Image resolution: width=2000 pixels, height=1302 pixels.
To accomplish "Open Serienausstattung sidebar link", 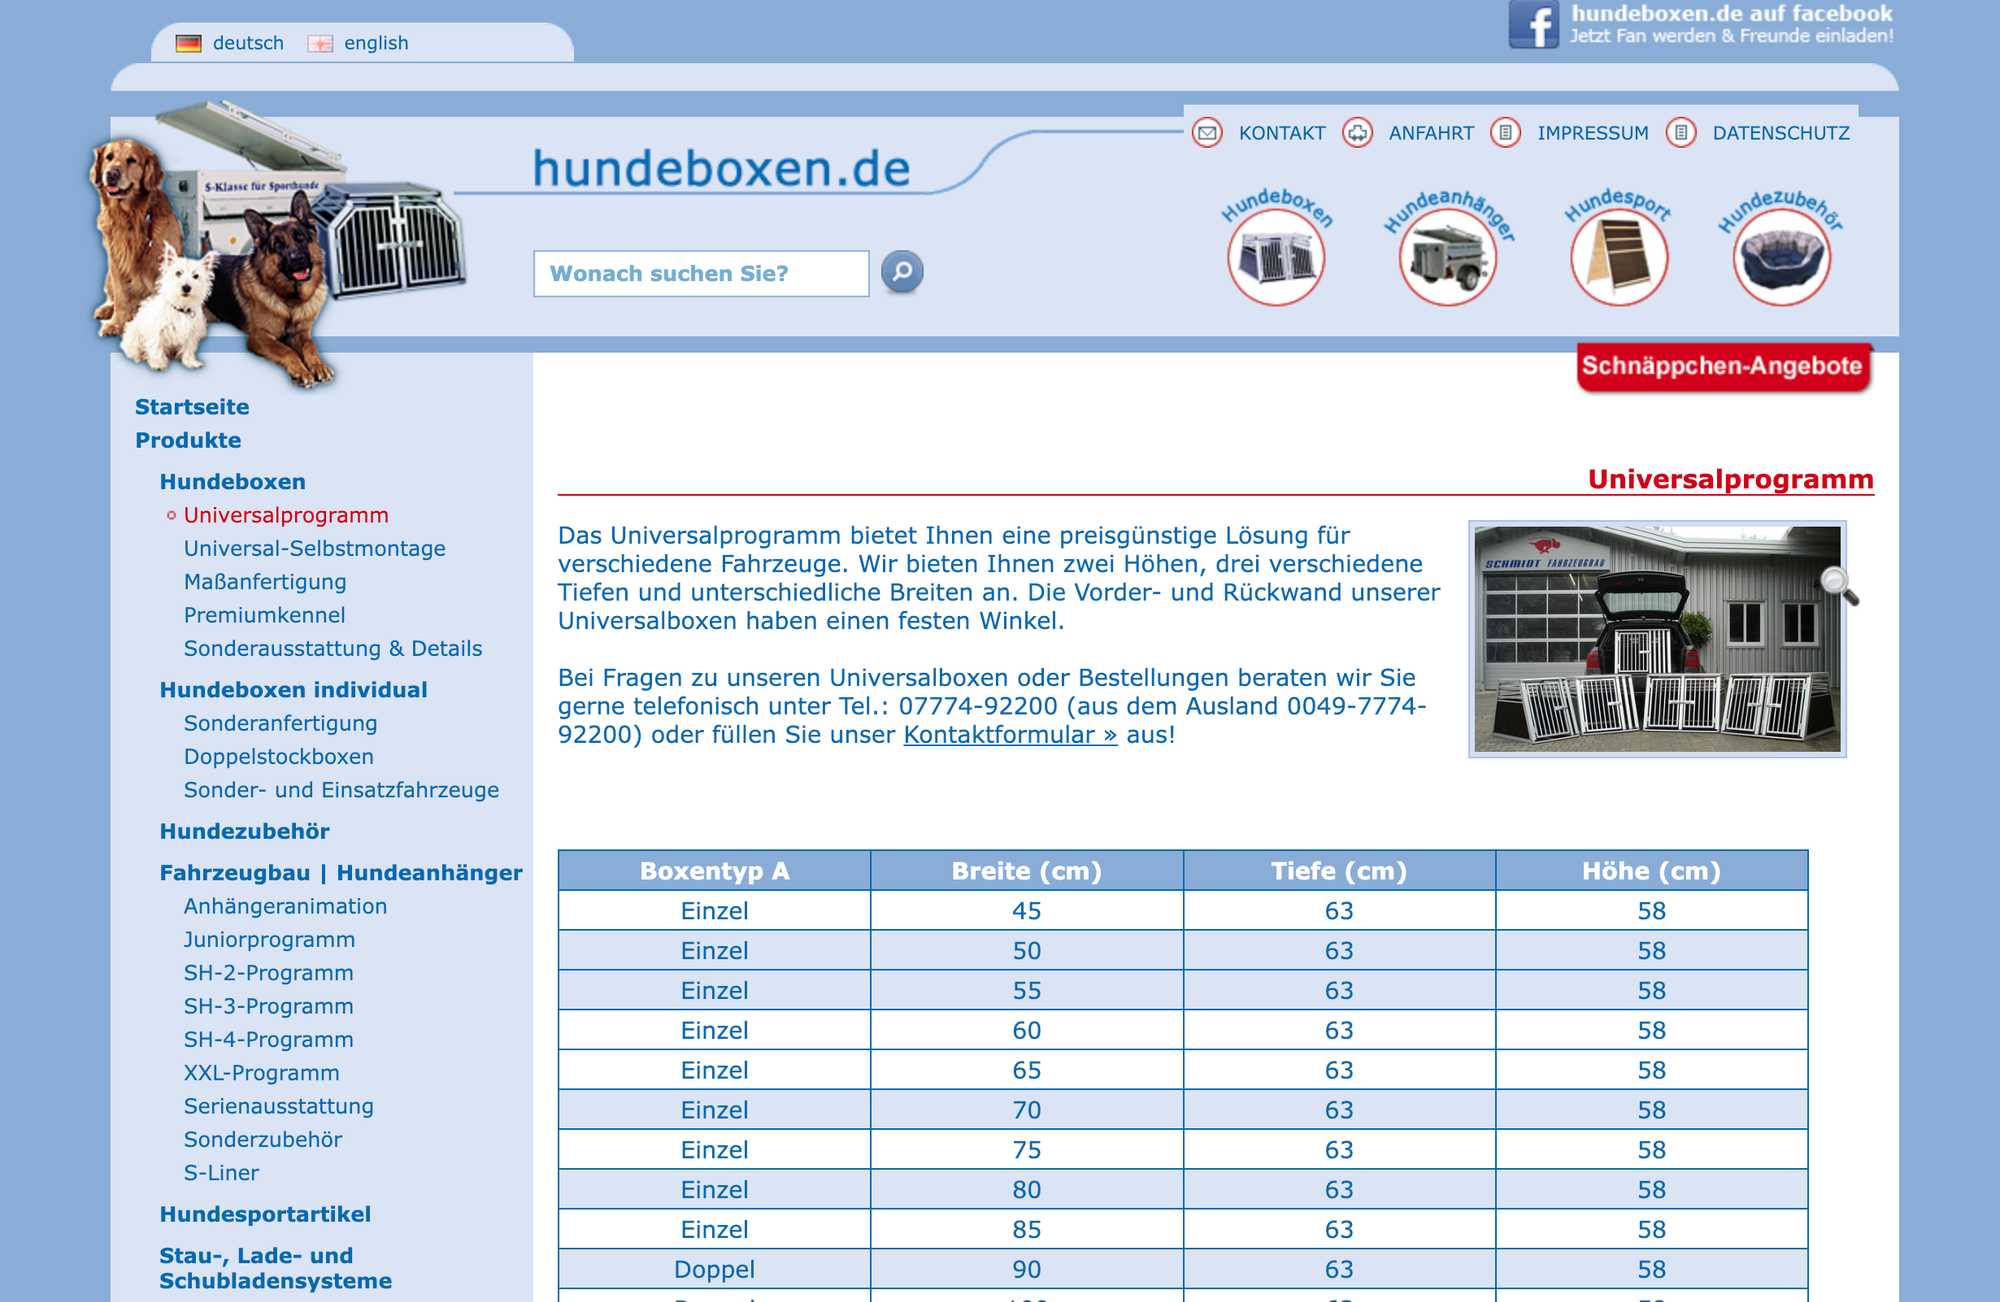I will [x=278, y=1106].
